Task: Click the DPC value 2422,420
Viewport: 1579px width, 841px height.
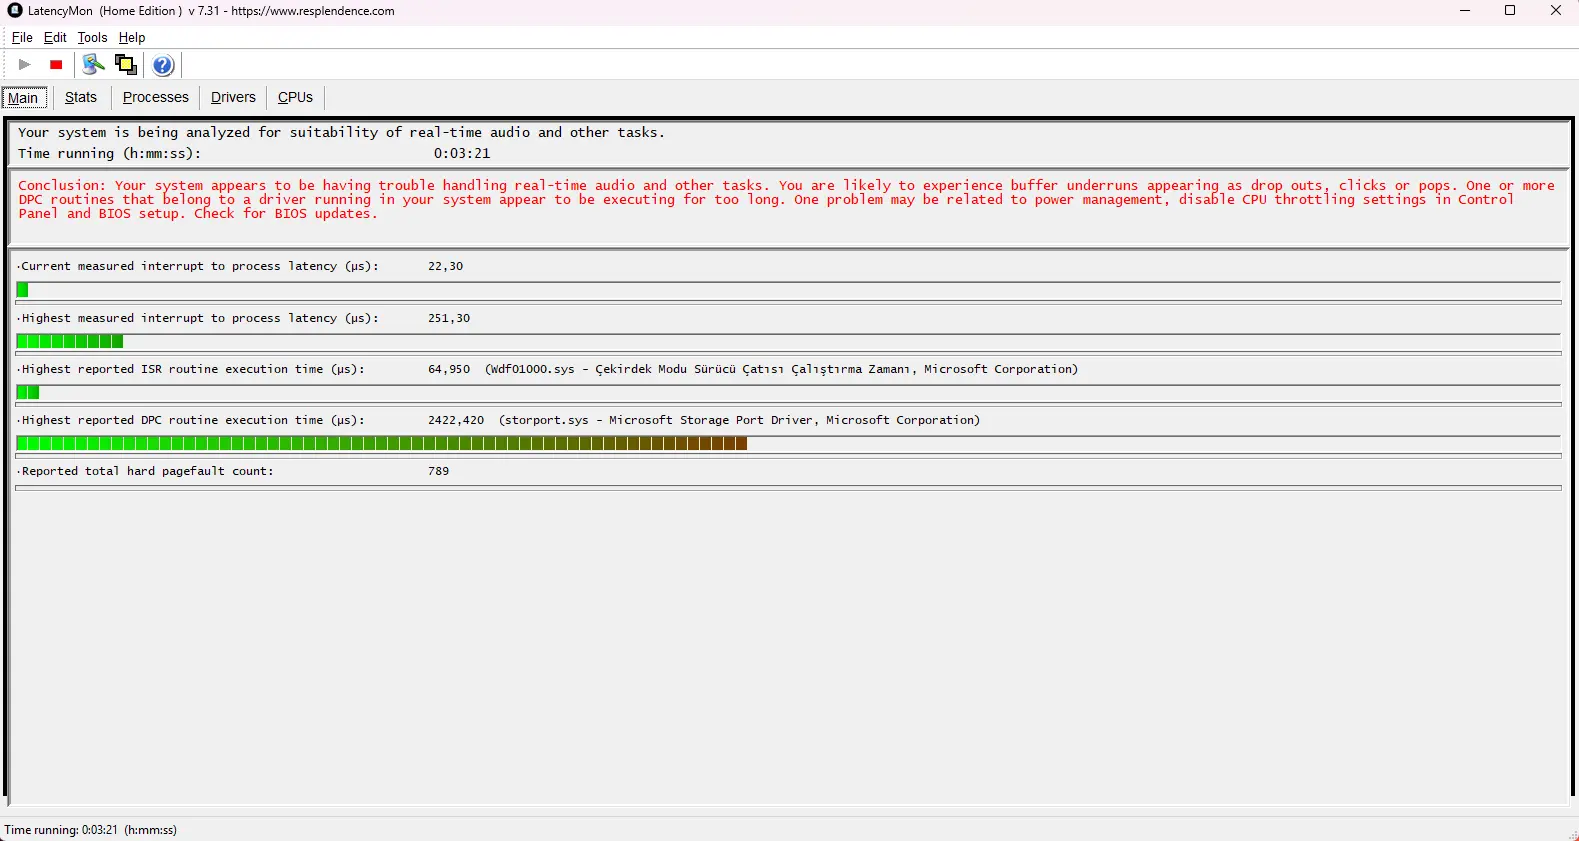Action: 456,420
